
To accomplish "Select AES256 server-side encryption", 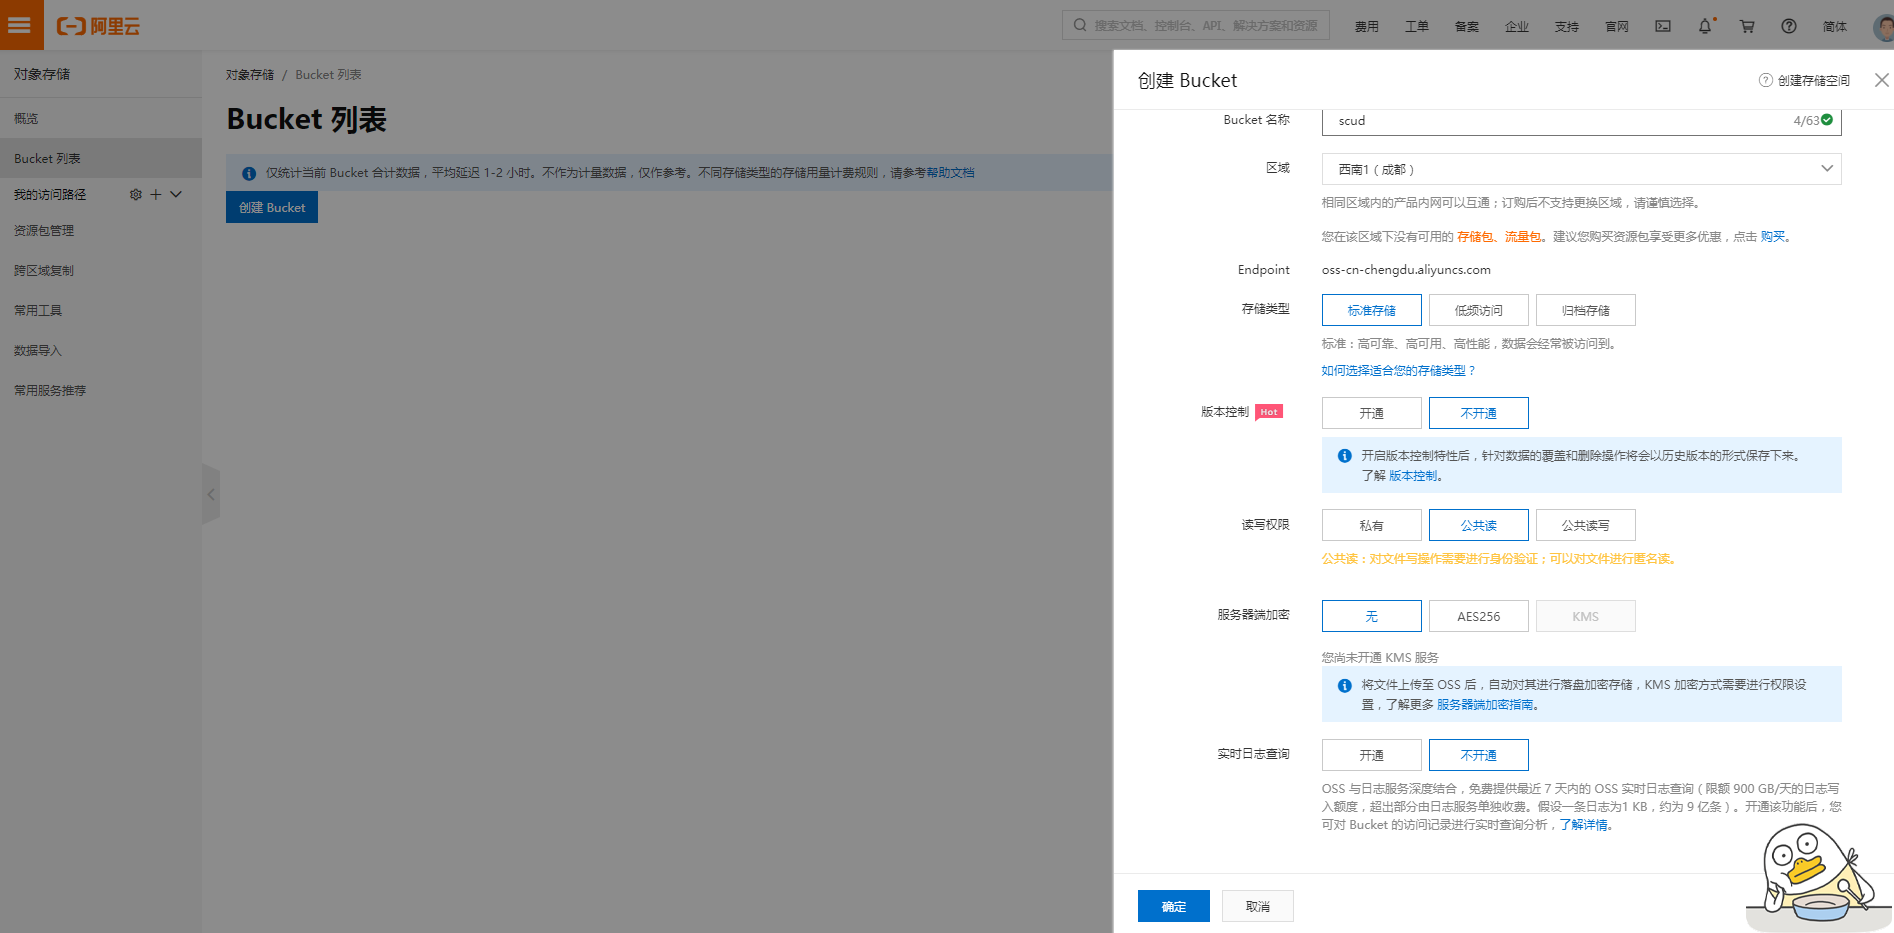I will coord(1478,615).
